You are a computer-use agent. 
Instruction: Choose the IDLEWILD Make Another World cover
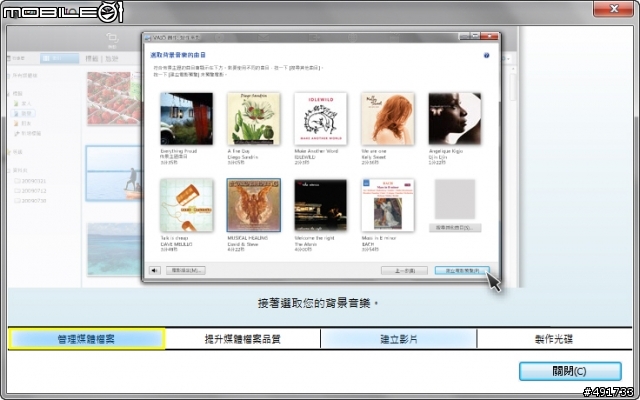tap(320, 118)
